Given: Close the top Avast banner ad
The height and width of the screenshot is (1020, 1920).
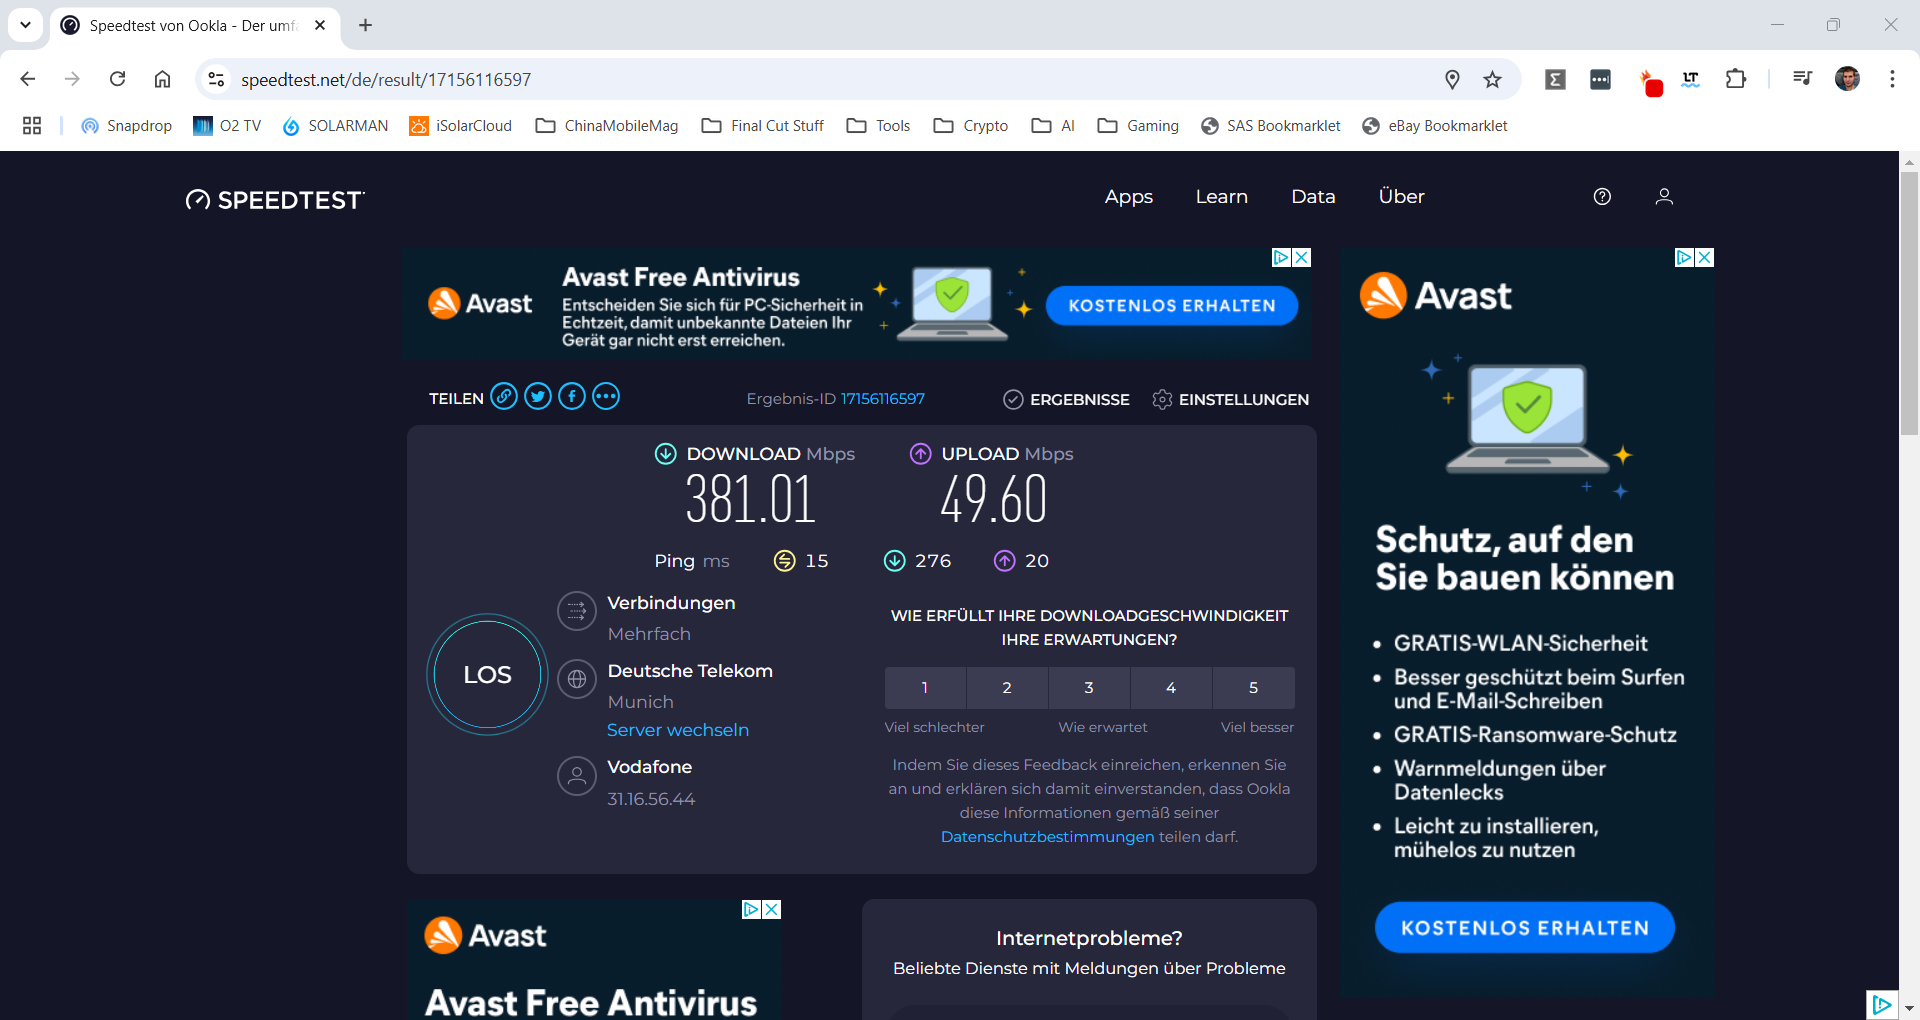Looking at the screenshot, I should 1302,257.
